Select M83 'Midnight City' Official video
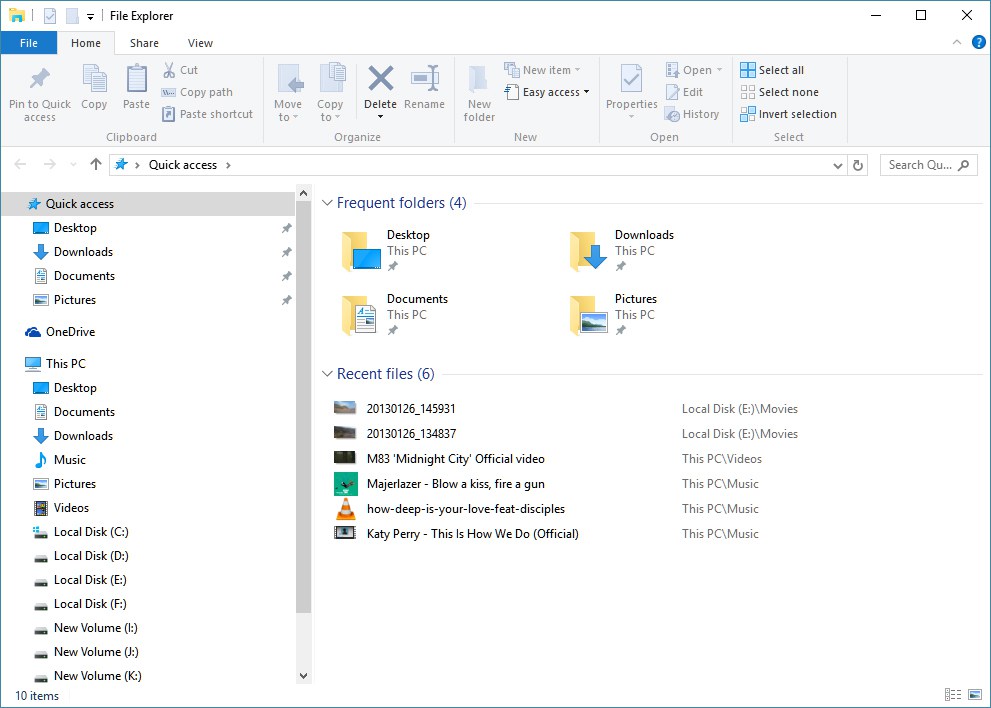The height and width of the screenshot is (708, 991). [x=455, y=459]
